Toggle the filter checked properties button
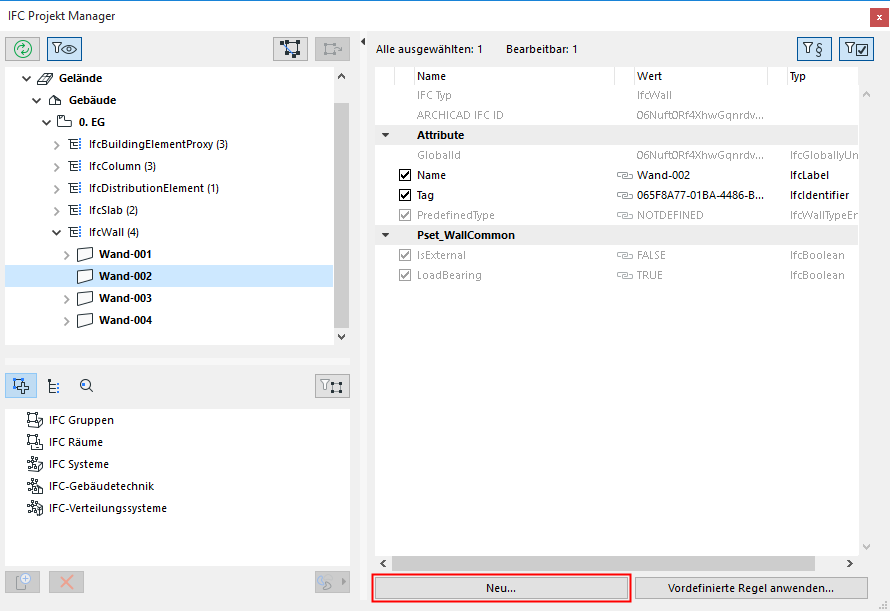This screenshot has width=890, height=611. click(857, 49)
